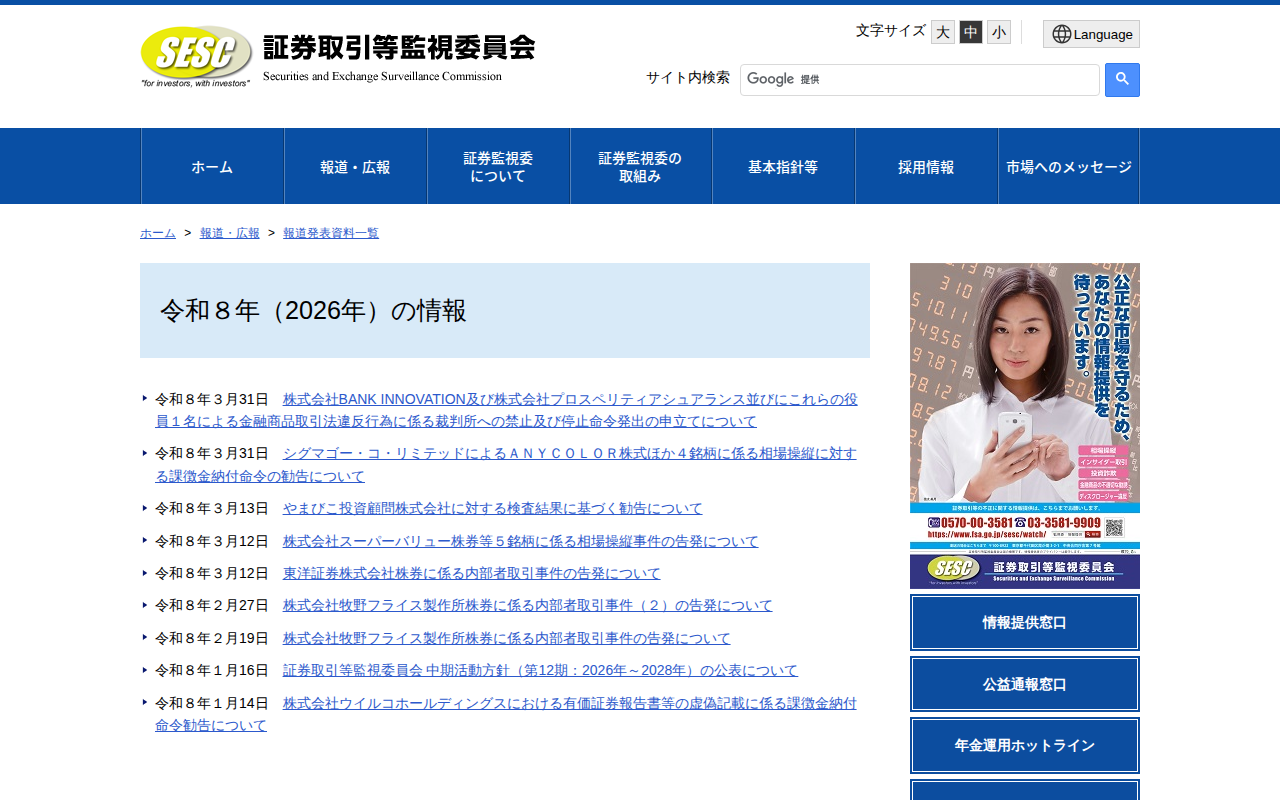The height and width of the screenshot is (800, 1280).
Task: Click the arrow bullet beside the first news item
Action: coord(144,397)
